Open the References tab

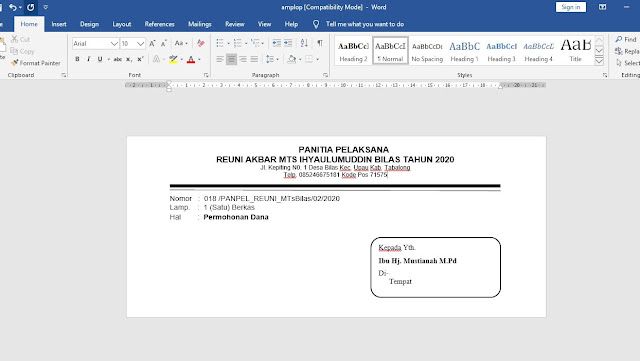[159, 24]
